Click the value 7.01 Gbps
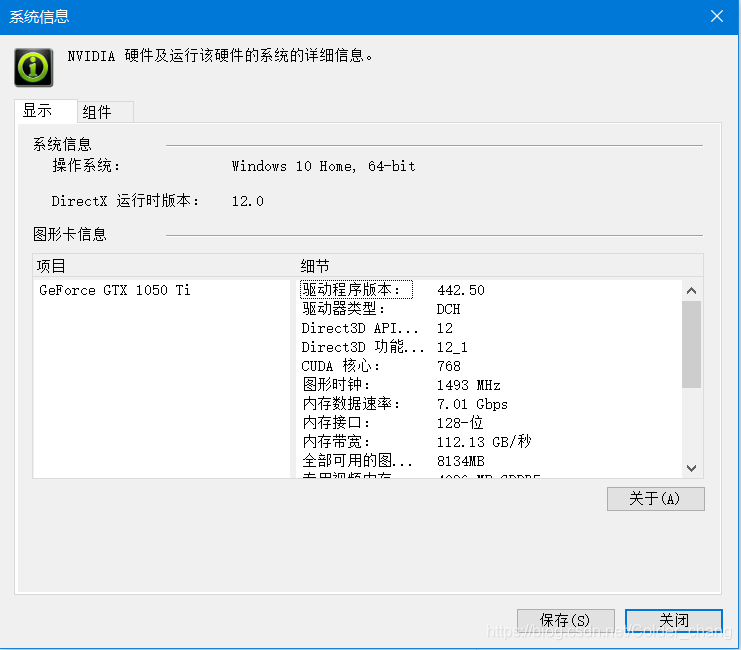741x650 pixels. [x=472, y=404]
